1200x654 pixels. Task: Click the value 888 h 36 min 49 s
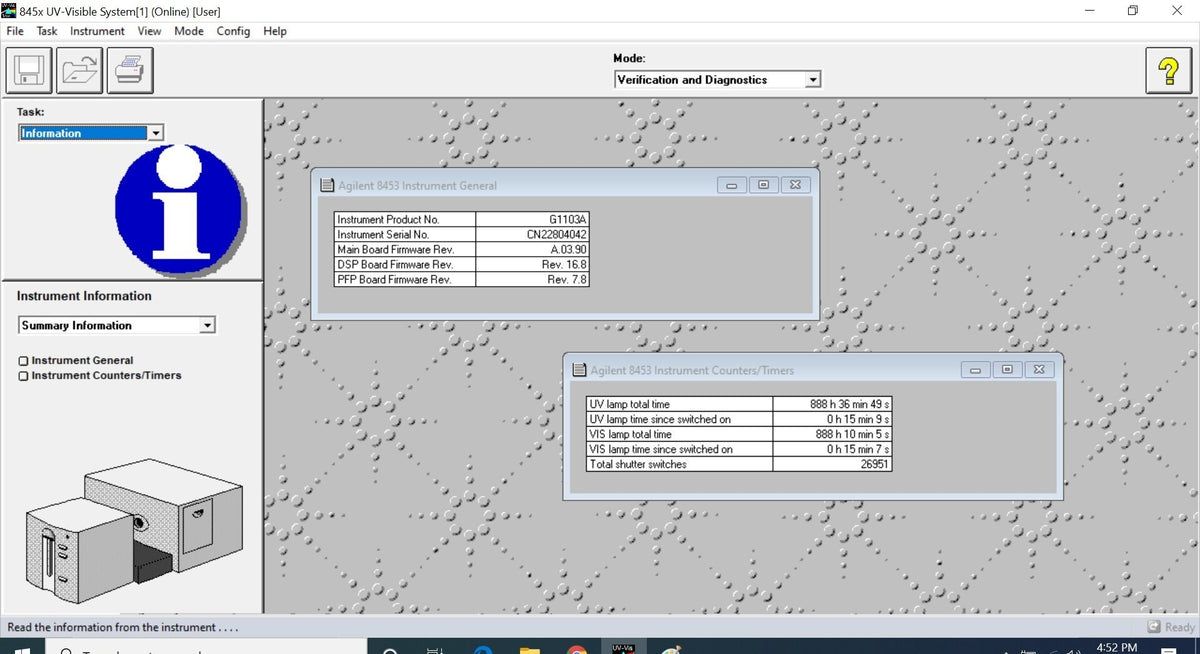pos(850,405)
